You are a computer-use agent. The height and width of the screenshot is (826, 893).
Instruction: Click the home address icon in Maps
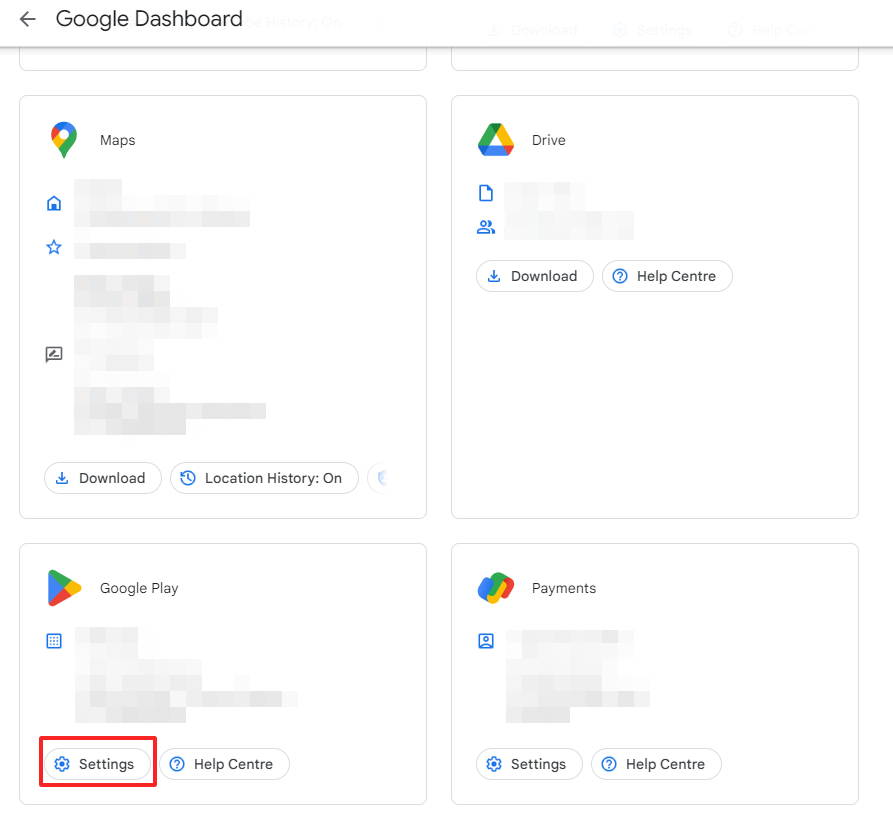pyautogui.click(x=54, y=203)
